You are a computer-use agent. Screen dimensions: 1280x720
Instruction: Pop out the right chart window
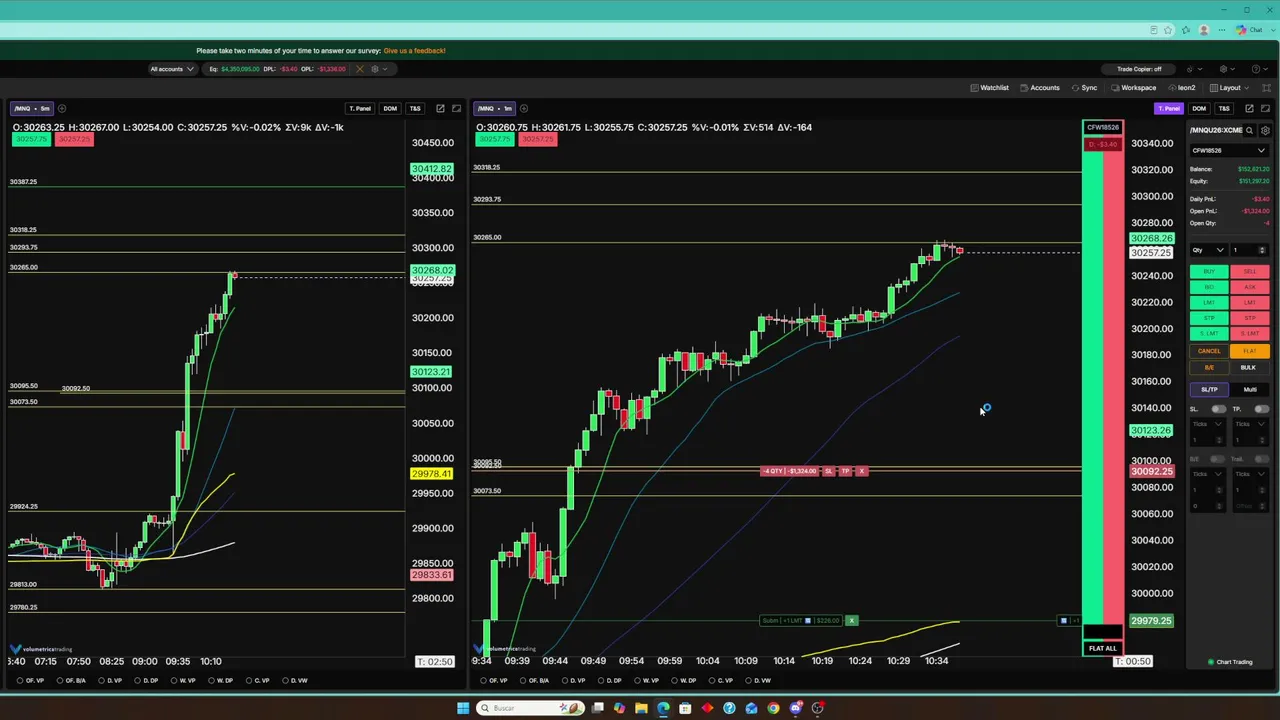(x=1249, y=108)
